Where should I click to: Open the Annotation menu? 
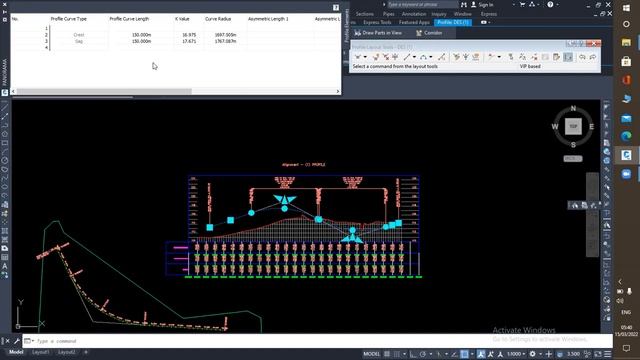pyautogui.click(x=414, y=14)
